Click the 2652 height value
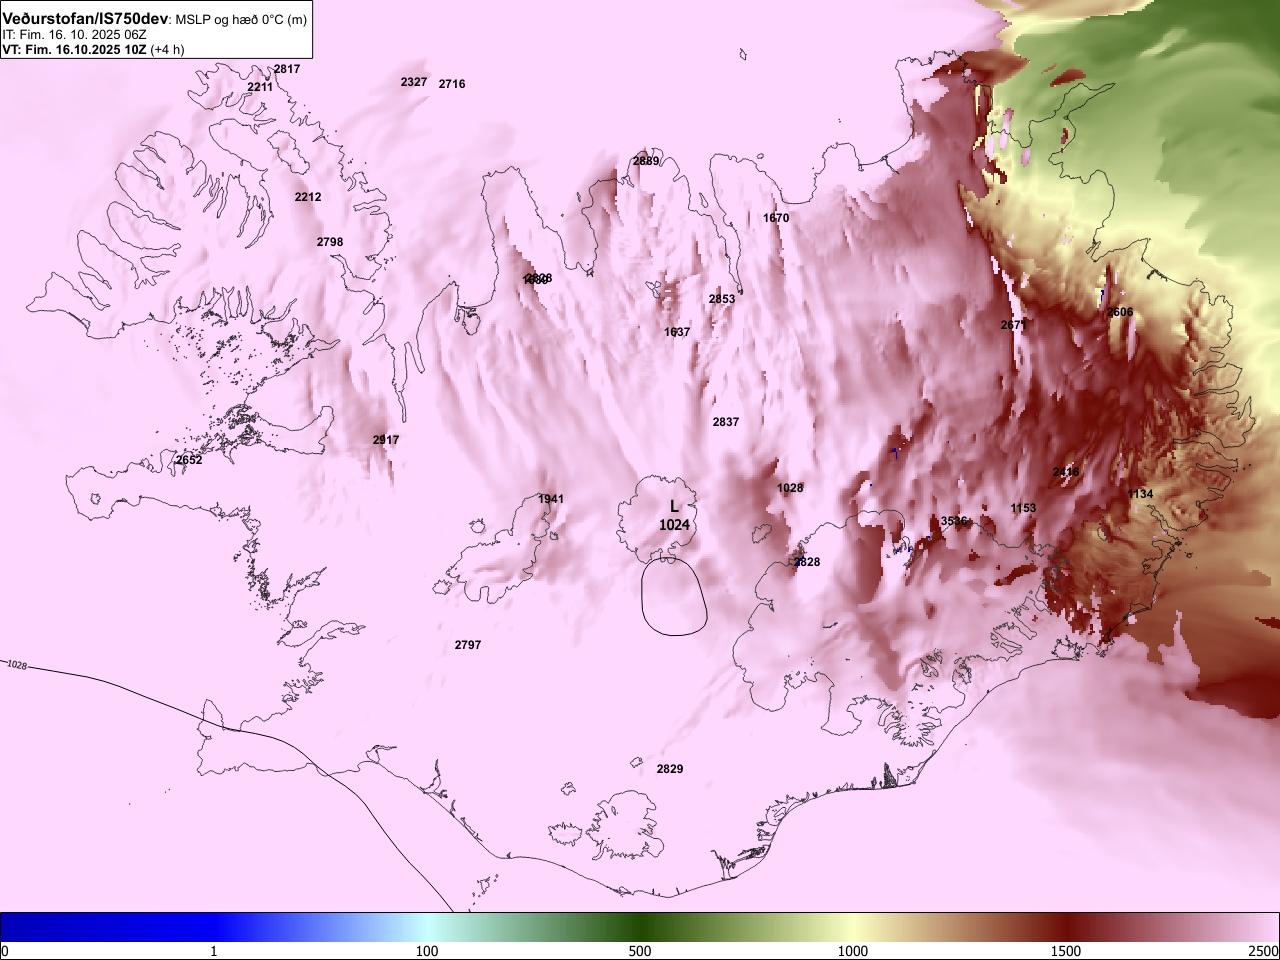1280x960 pixels. tap(189, 460)
